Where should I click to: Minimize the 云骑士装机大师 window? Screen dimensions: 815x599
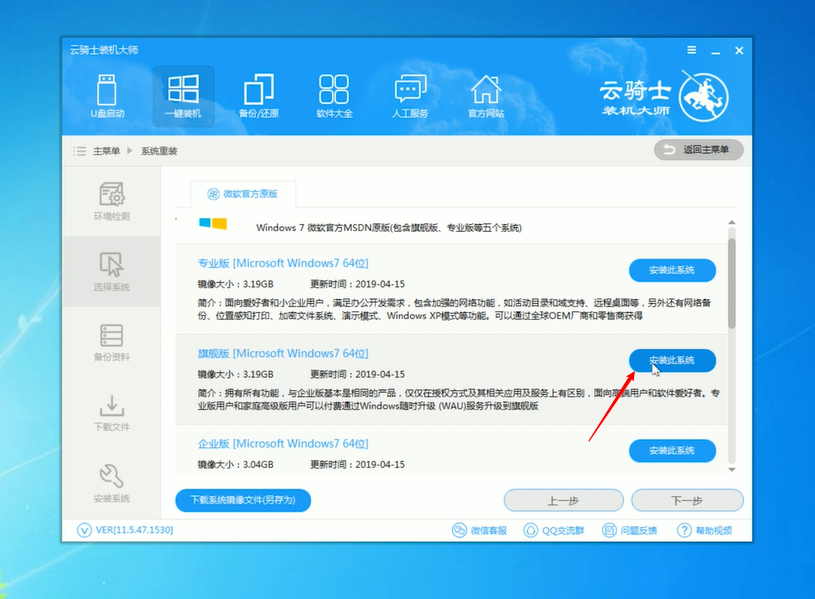(x=716, y=51)
